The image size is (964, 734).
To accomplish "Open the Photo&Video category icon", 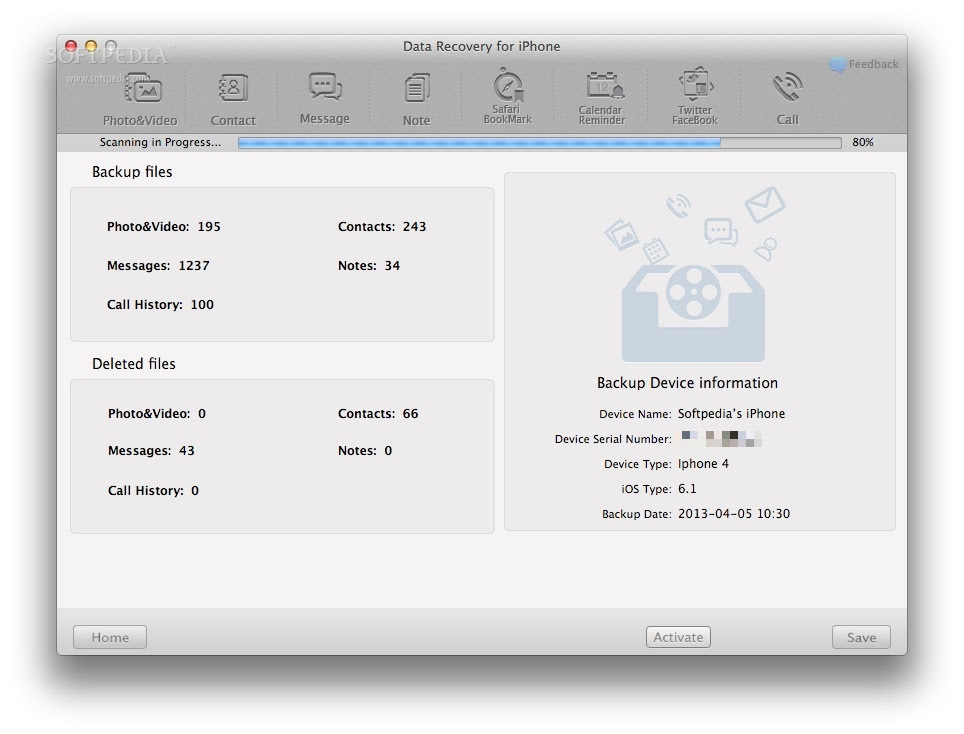I will point(143,90).
